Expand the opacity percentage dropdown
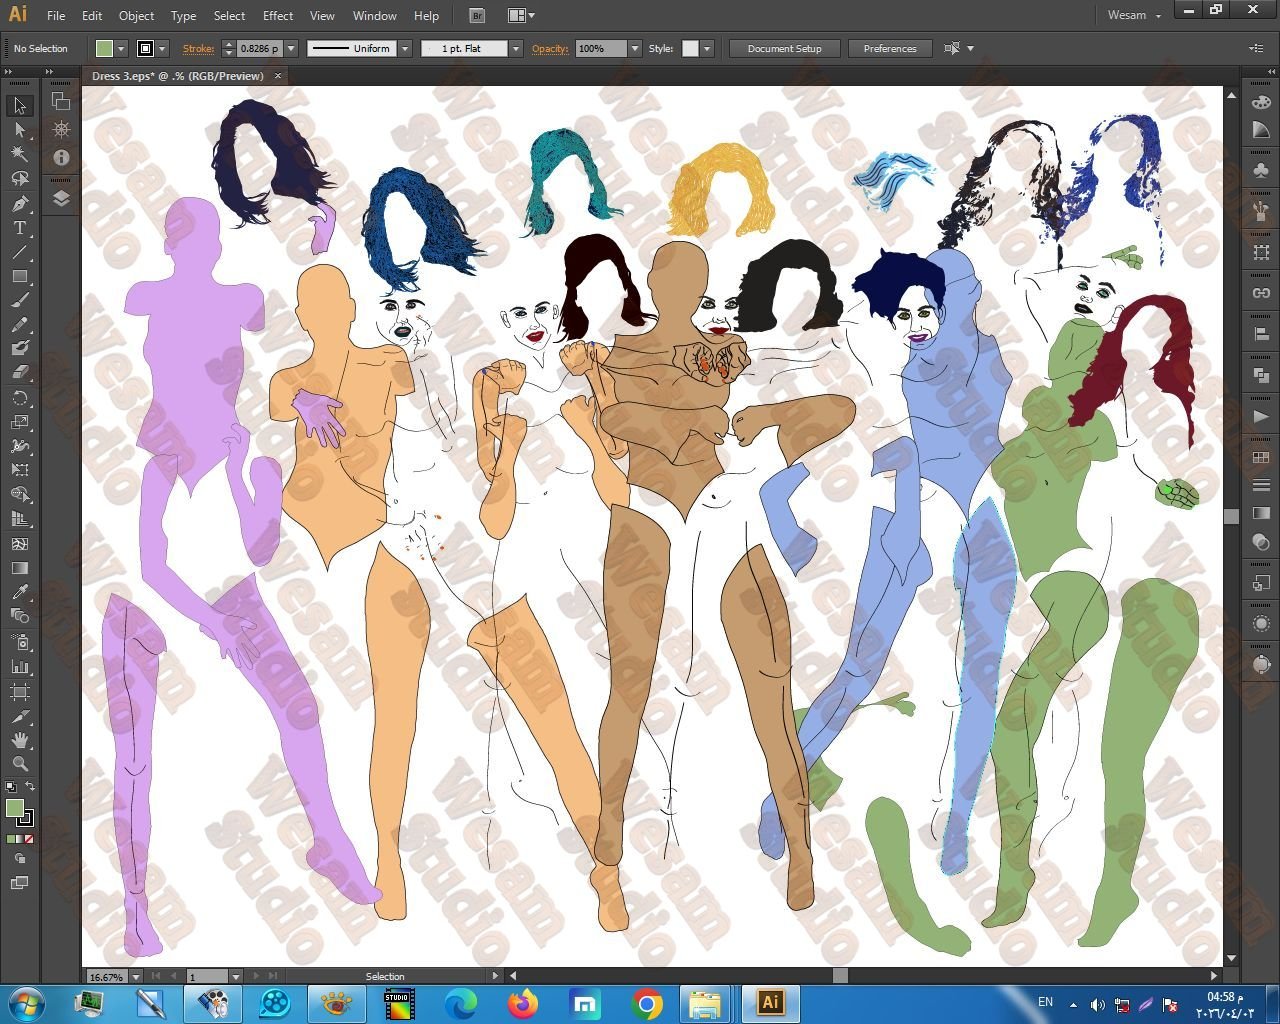Image resolution: width=1280 pixels, height=1024 pixels. pos(634,48)
